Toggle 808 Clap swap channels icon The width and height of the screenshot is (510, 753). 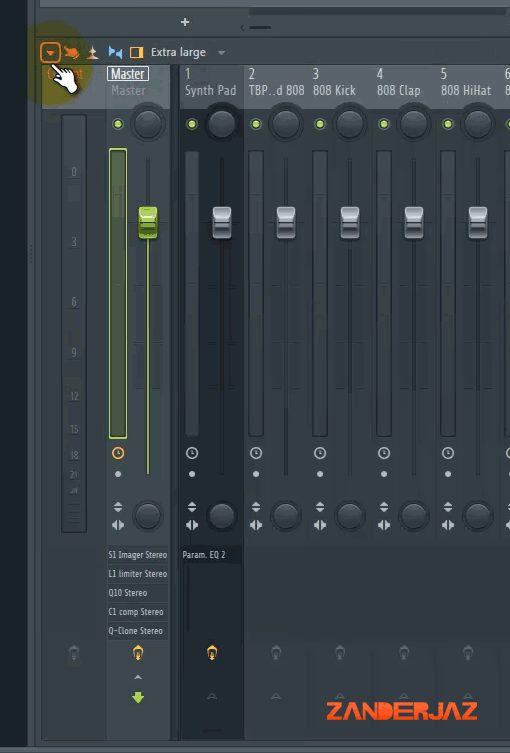[384, 525]
